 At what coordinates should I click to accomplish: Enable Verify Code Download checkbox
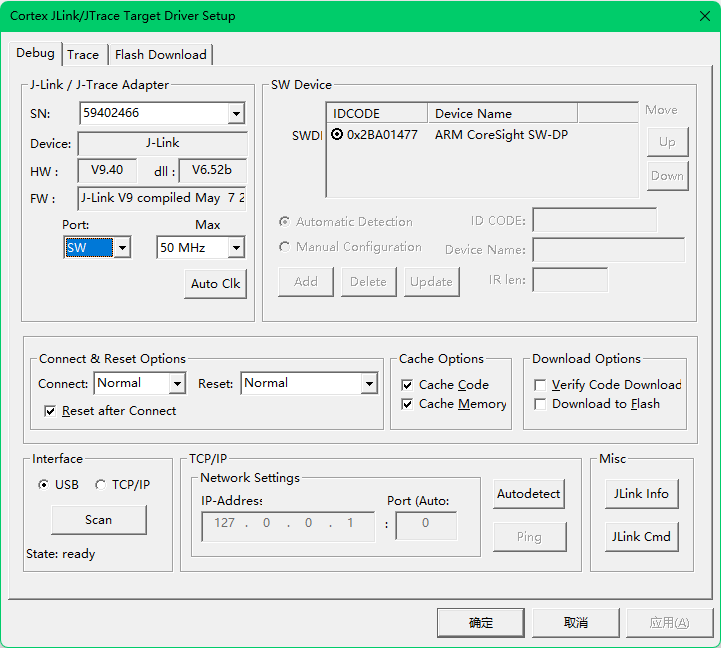click(x=540, y=385)
